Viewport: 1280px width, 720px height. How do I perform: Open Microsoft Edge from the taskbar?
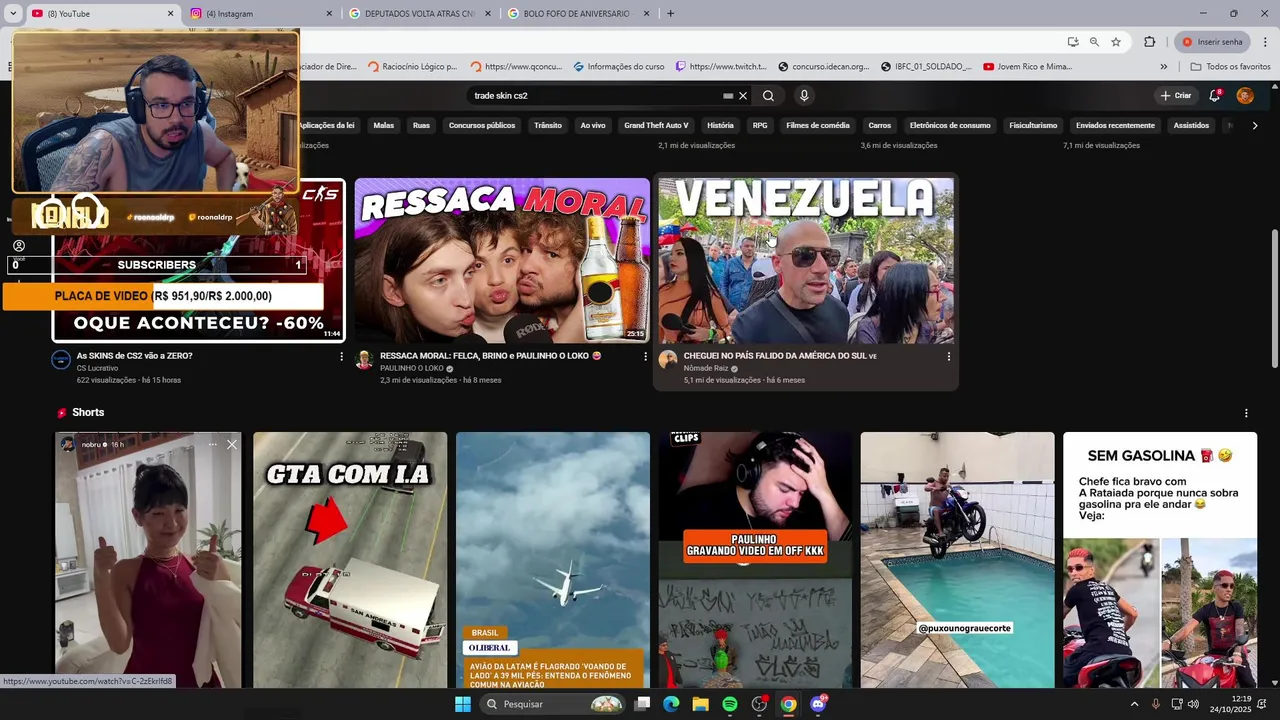click(x=671, y=704)
